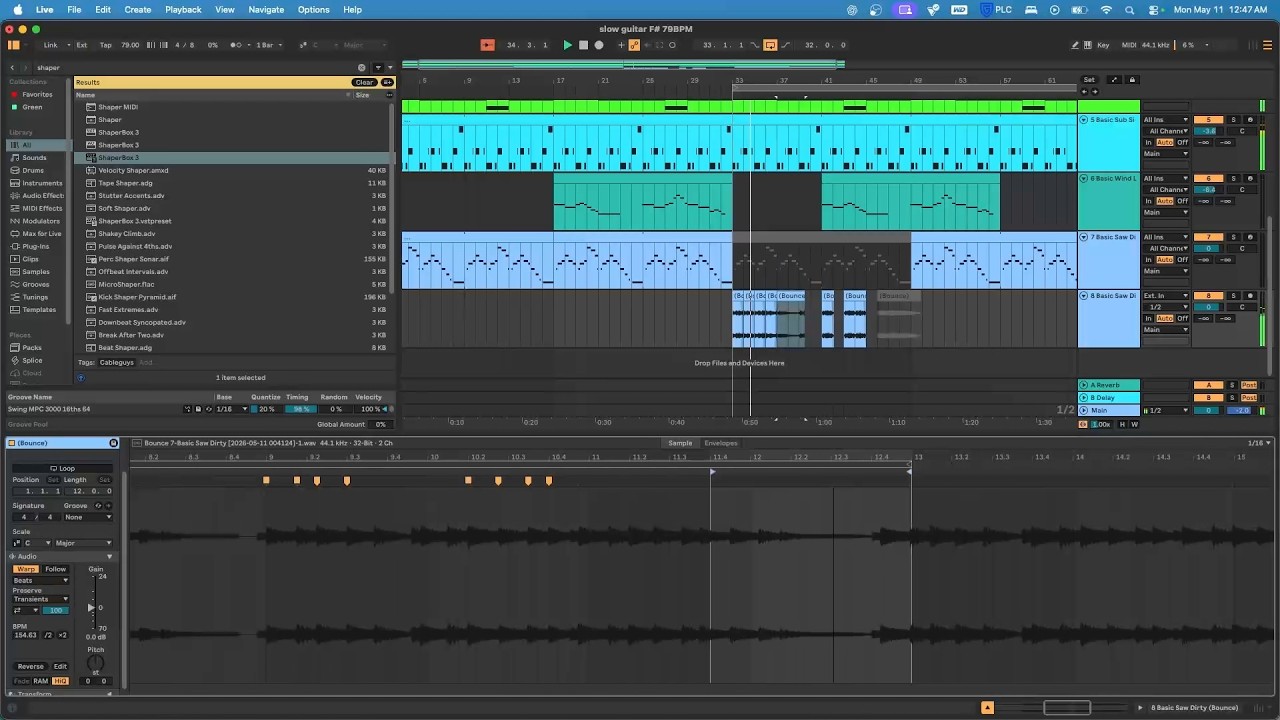Click the Reverse button in clip view

(x=31, y=667)
